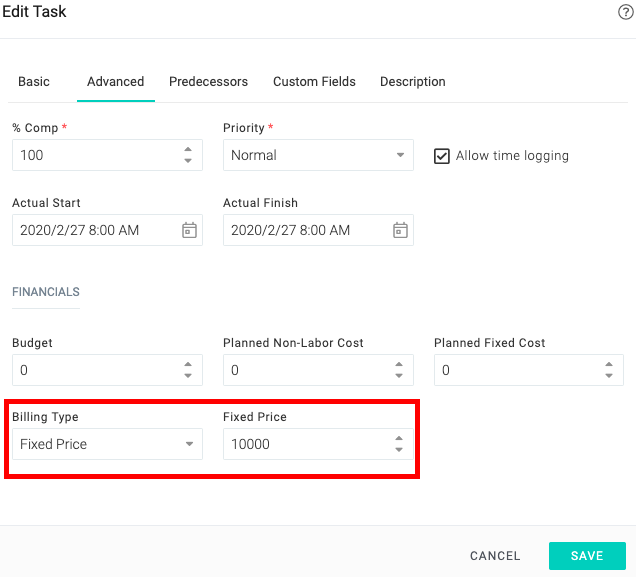Viewport: 636px width, 577px height.
Task: Increase Fixed Price with up arrow
Action: [399, 438]
